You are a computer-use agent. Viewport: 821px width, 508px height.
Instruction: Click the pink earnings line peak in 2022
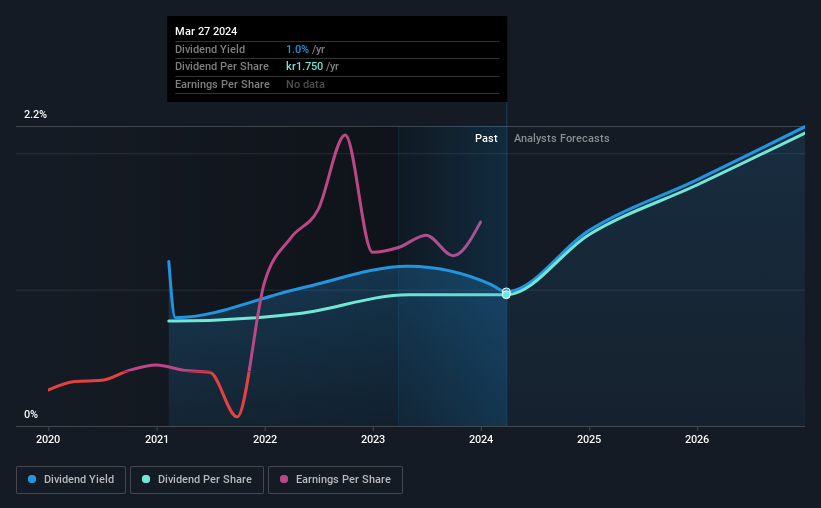click(344, 135)
